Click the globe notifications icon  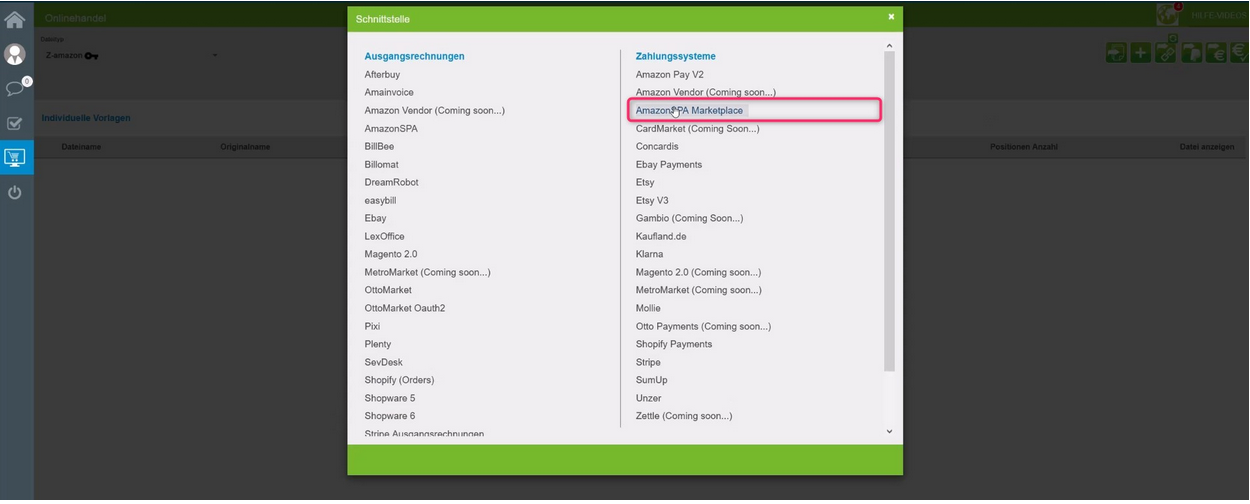click(1168, 14)
